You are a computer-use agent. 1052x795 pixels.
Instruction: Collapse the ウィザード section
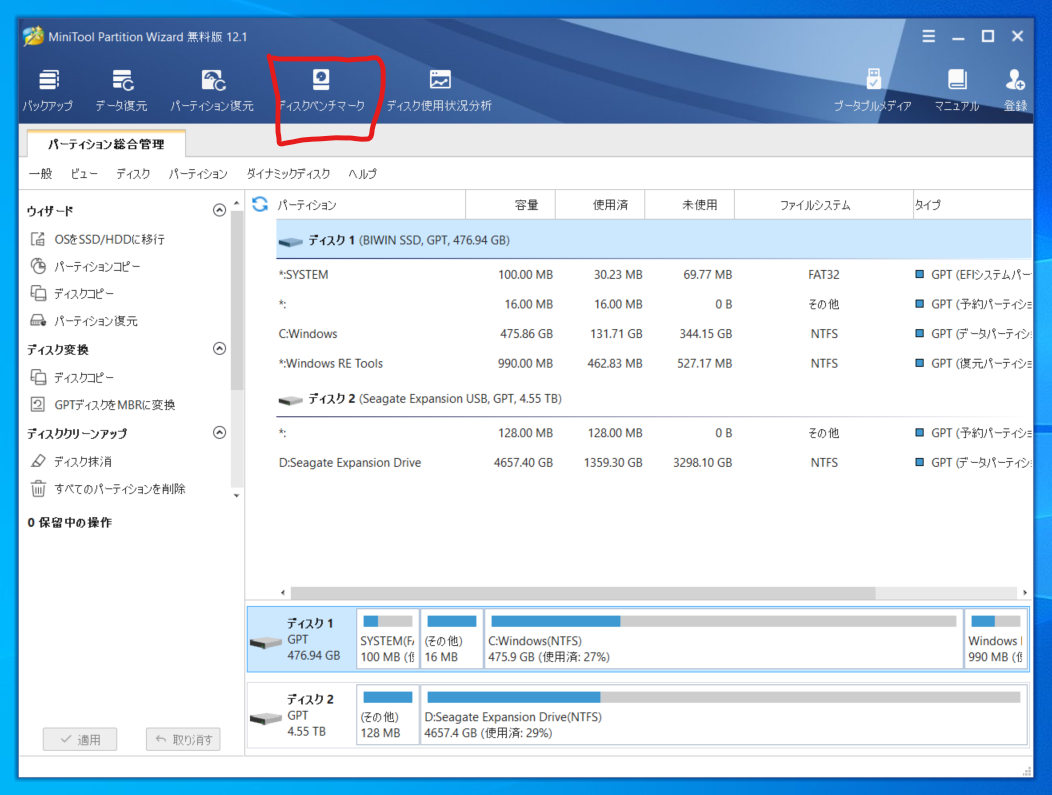click(219, 210)
